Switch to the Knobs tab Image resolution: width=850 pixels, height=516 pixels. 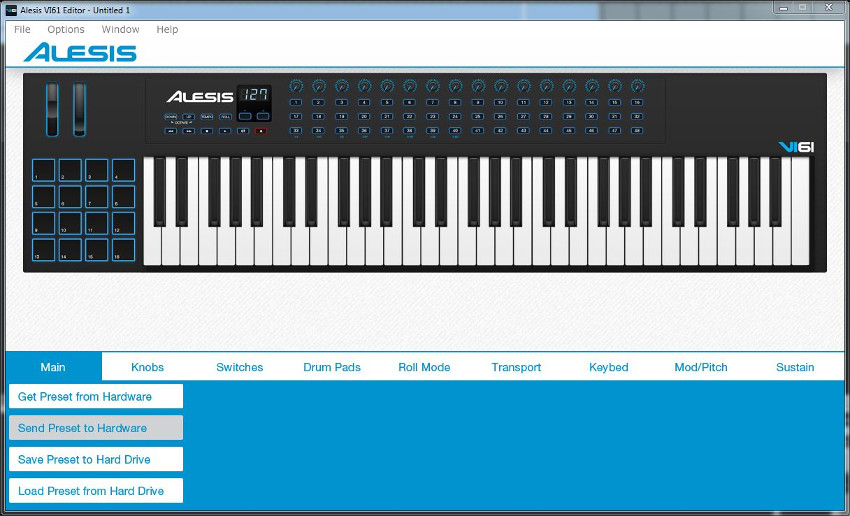coord(147,367)
